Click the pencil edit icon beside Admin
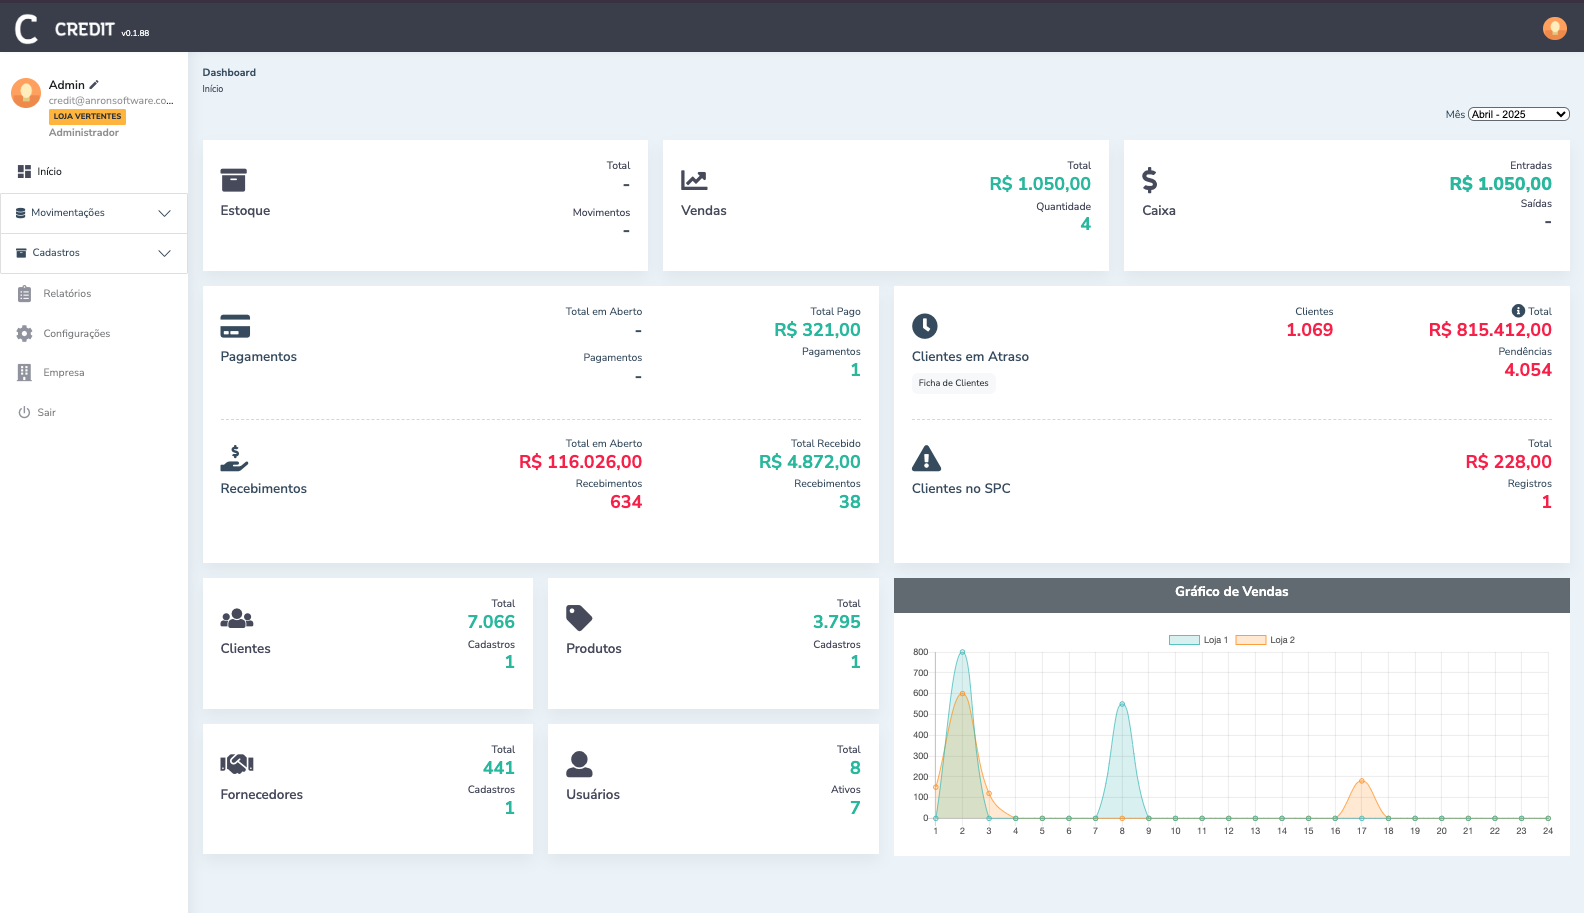 tap(94, 85)
